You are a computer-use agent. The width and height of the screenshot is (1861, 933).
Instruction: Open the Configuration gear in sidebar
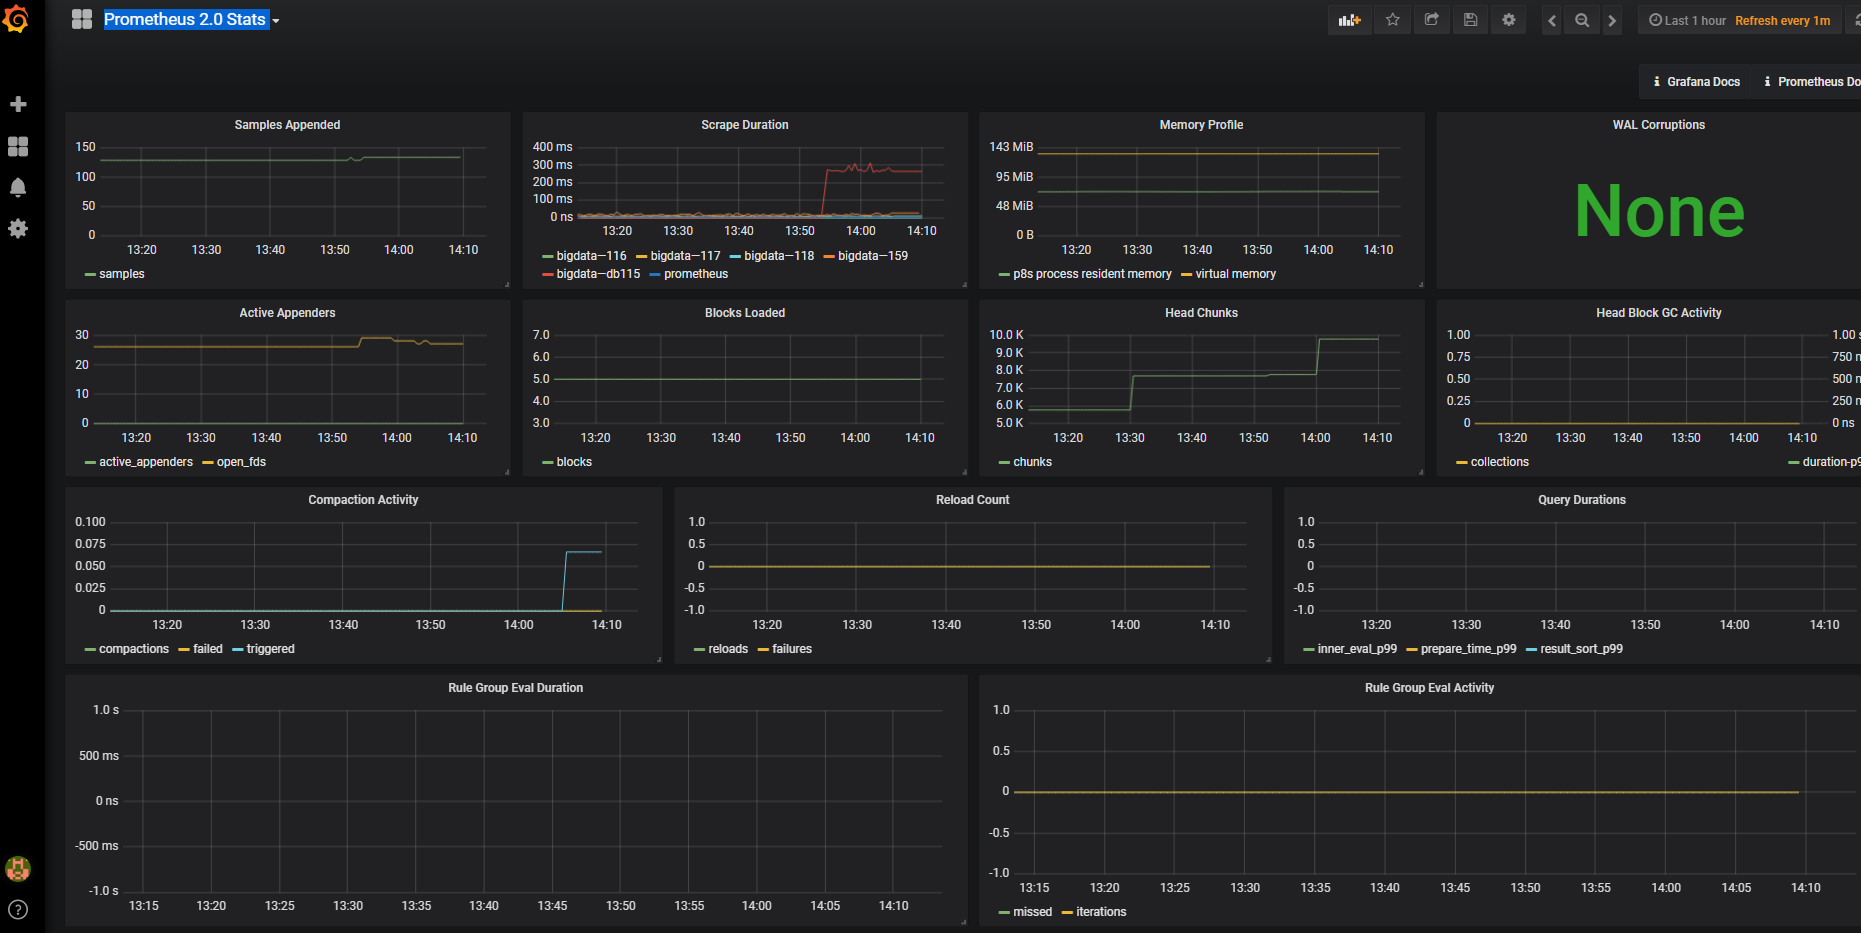18,228
